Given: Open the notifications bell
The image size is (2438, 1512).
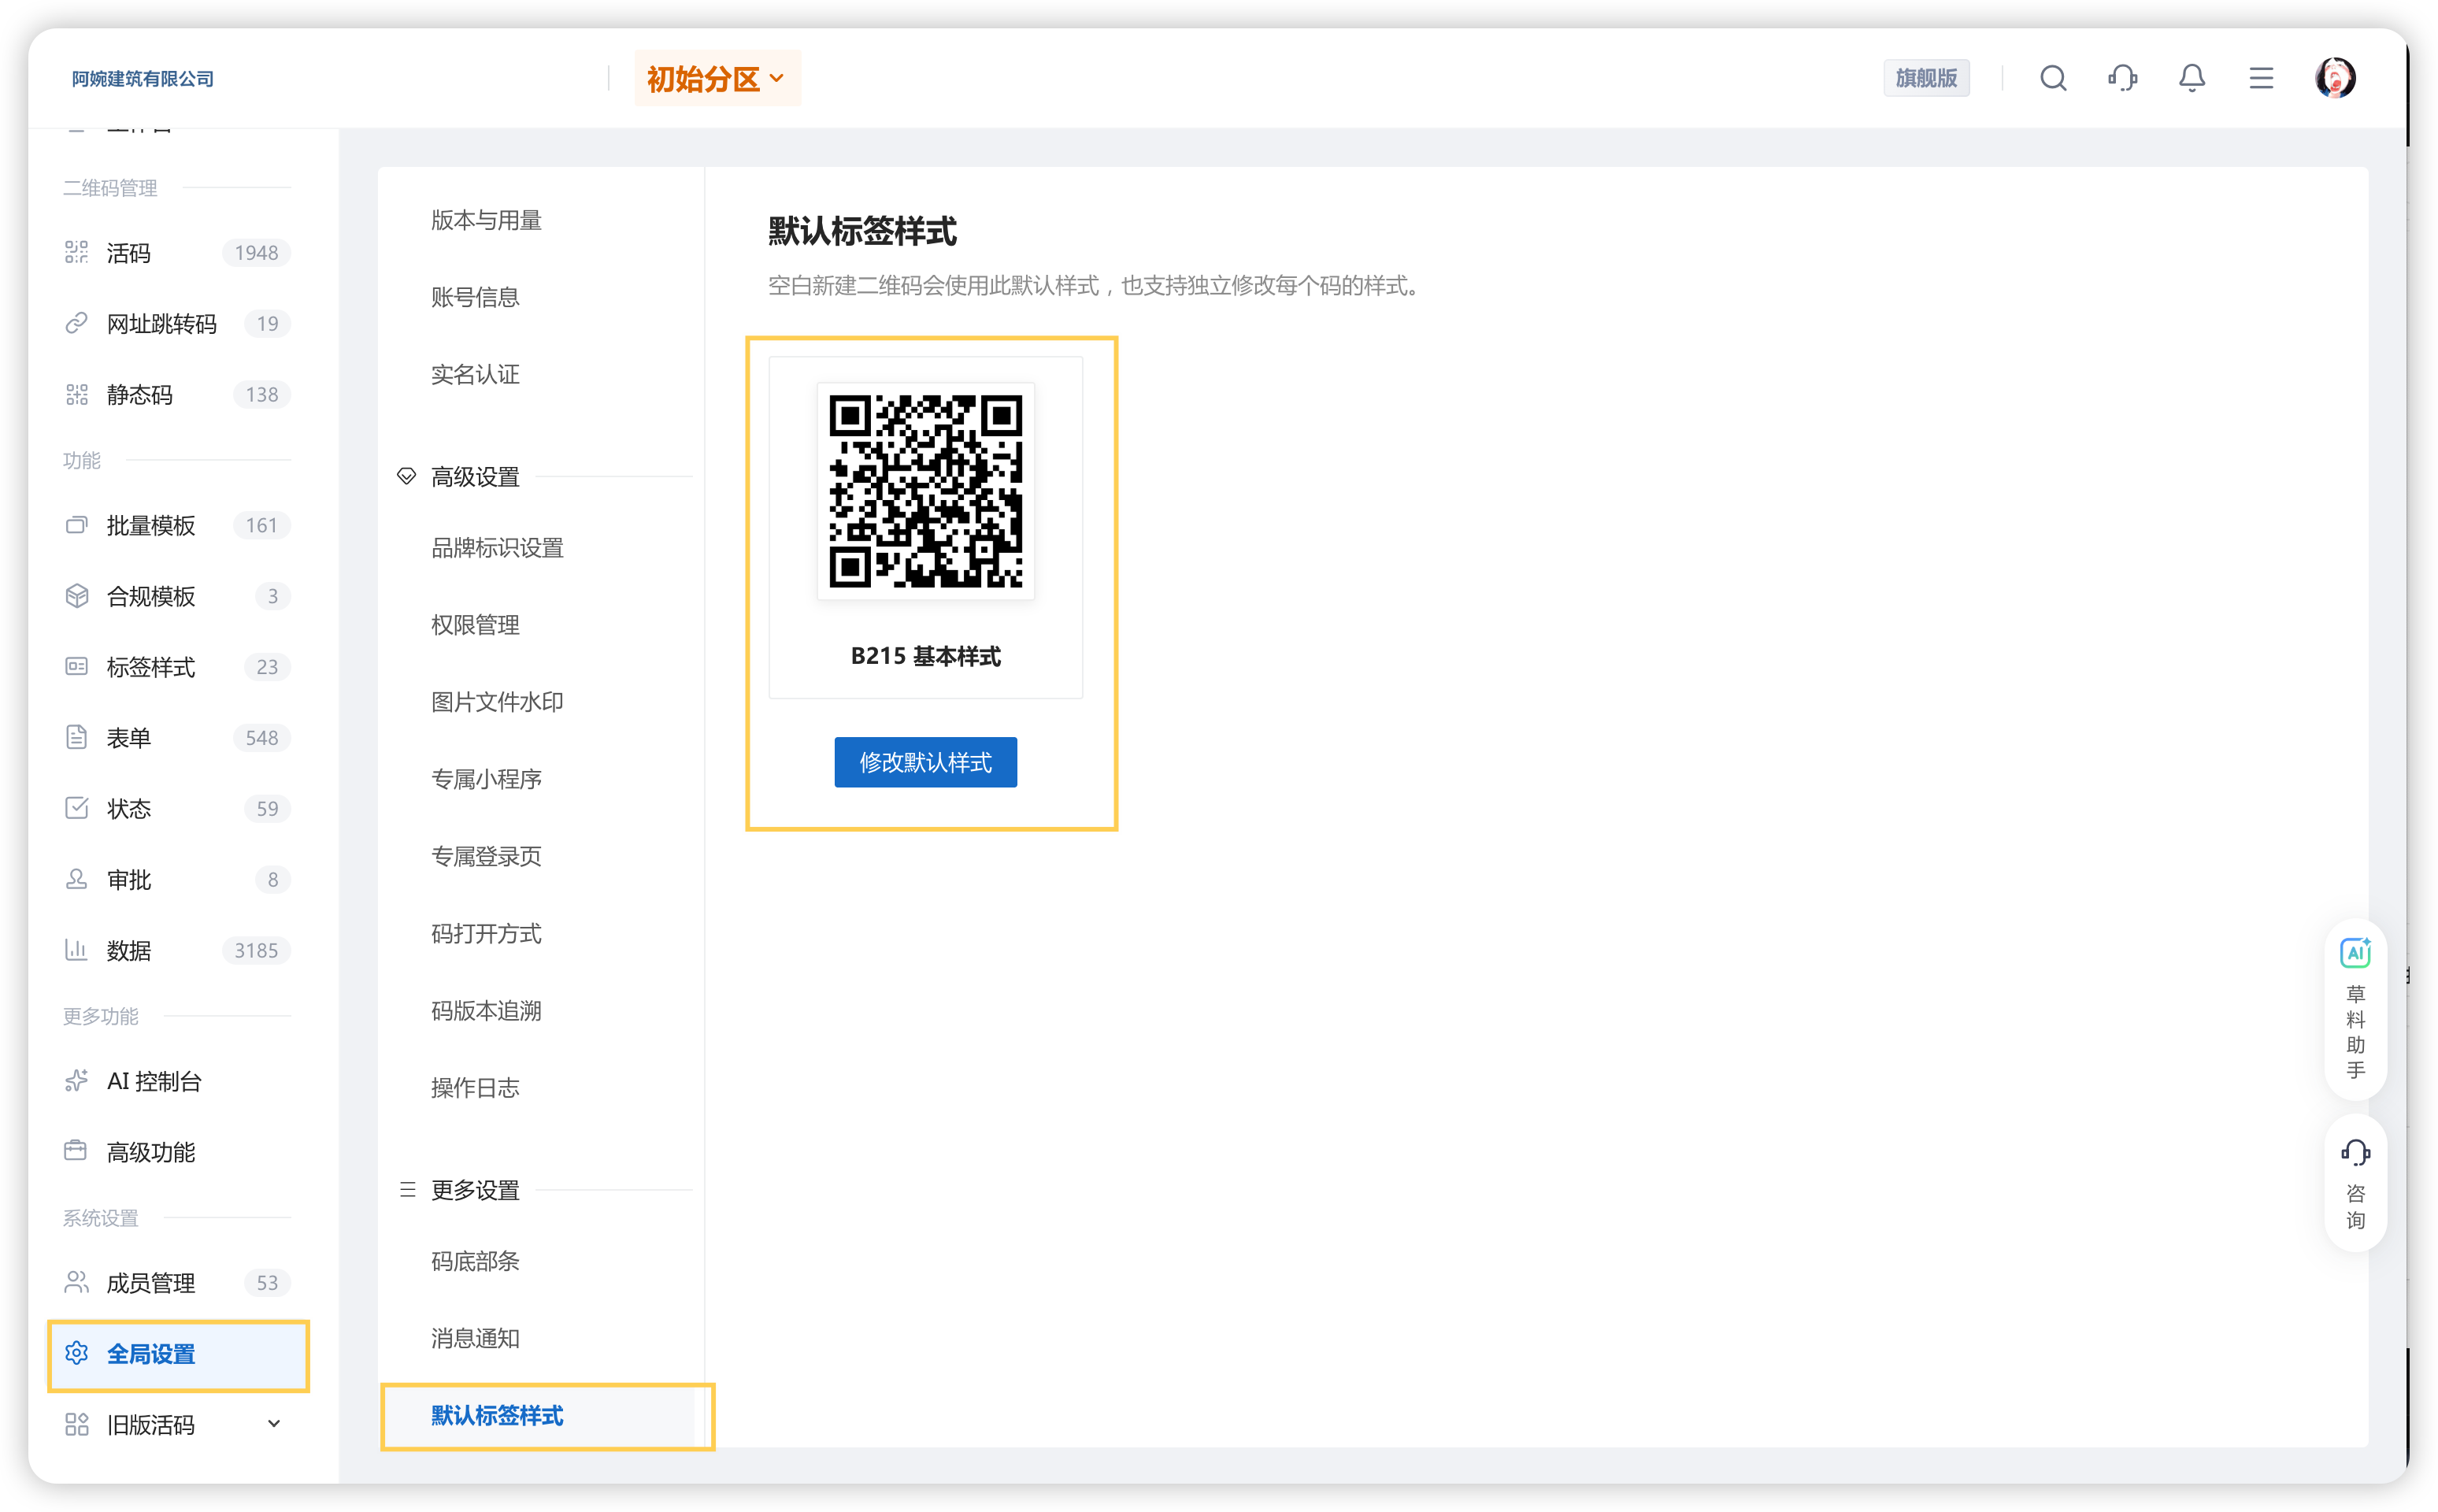Looking at the screenshot, I should pos(2191,78).
